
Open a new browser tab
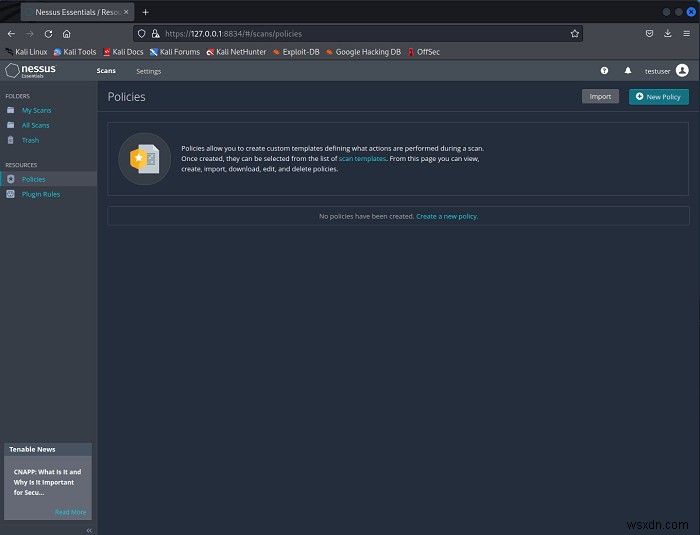click(x=145, y=12)
